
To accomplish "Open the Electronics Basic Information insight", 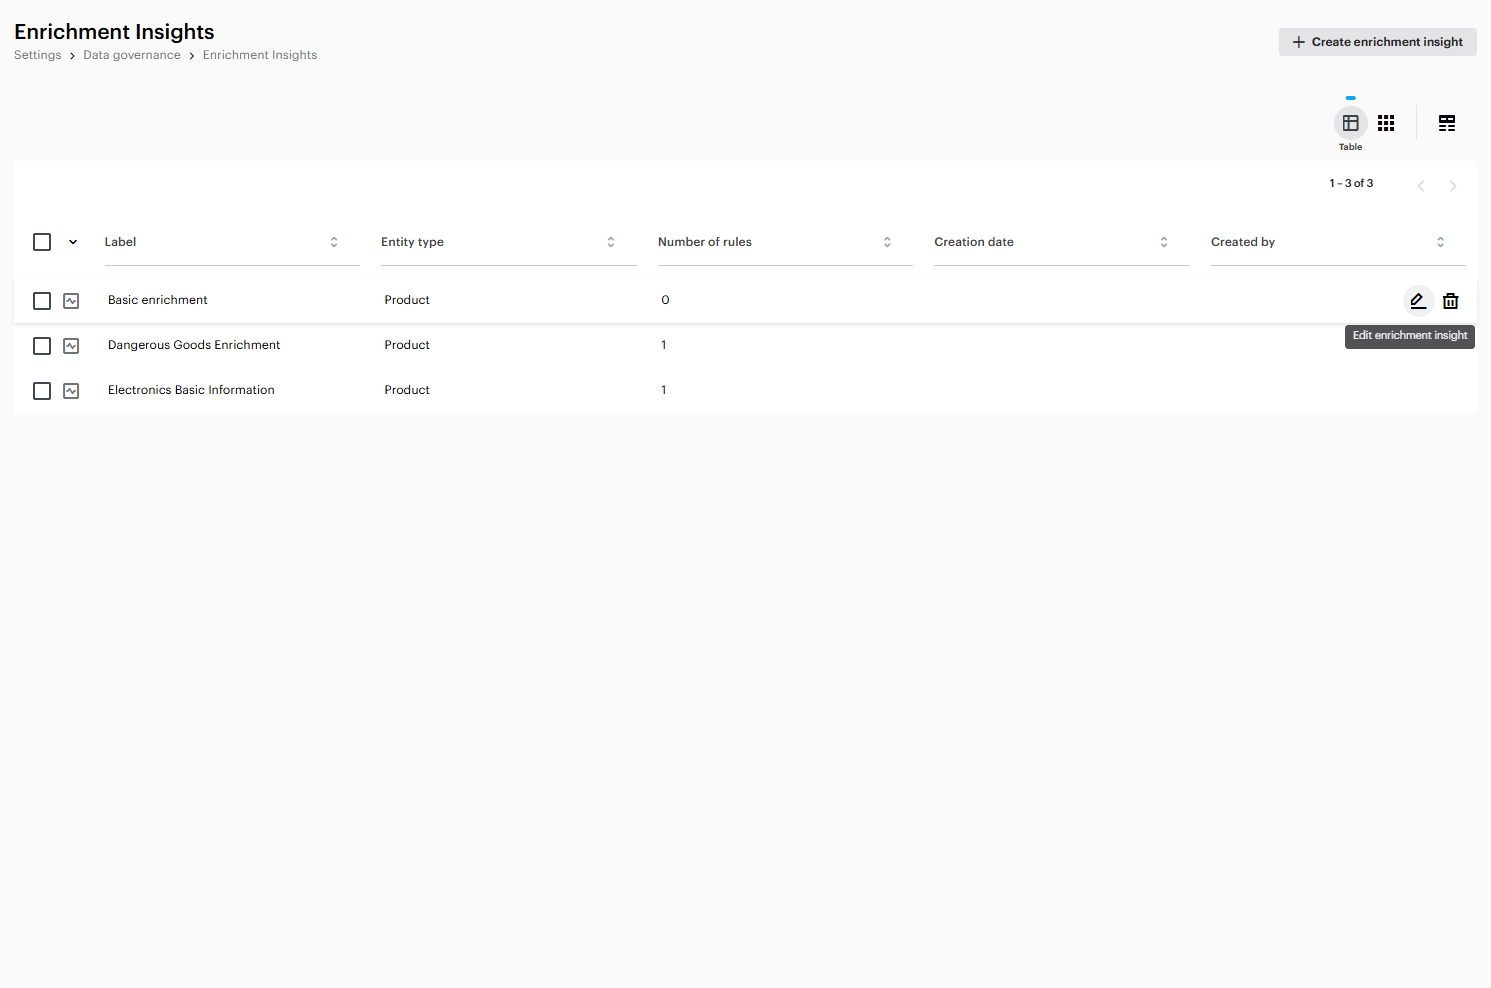I will point(191,390).
